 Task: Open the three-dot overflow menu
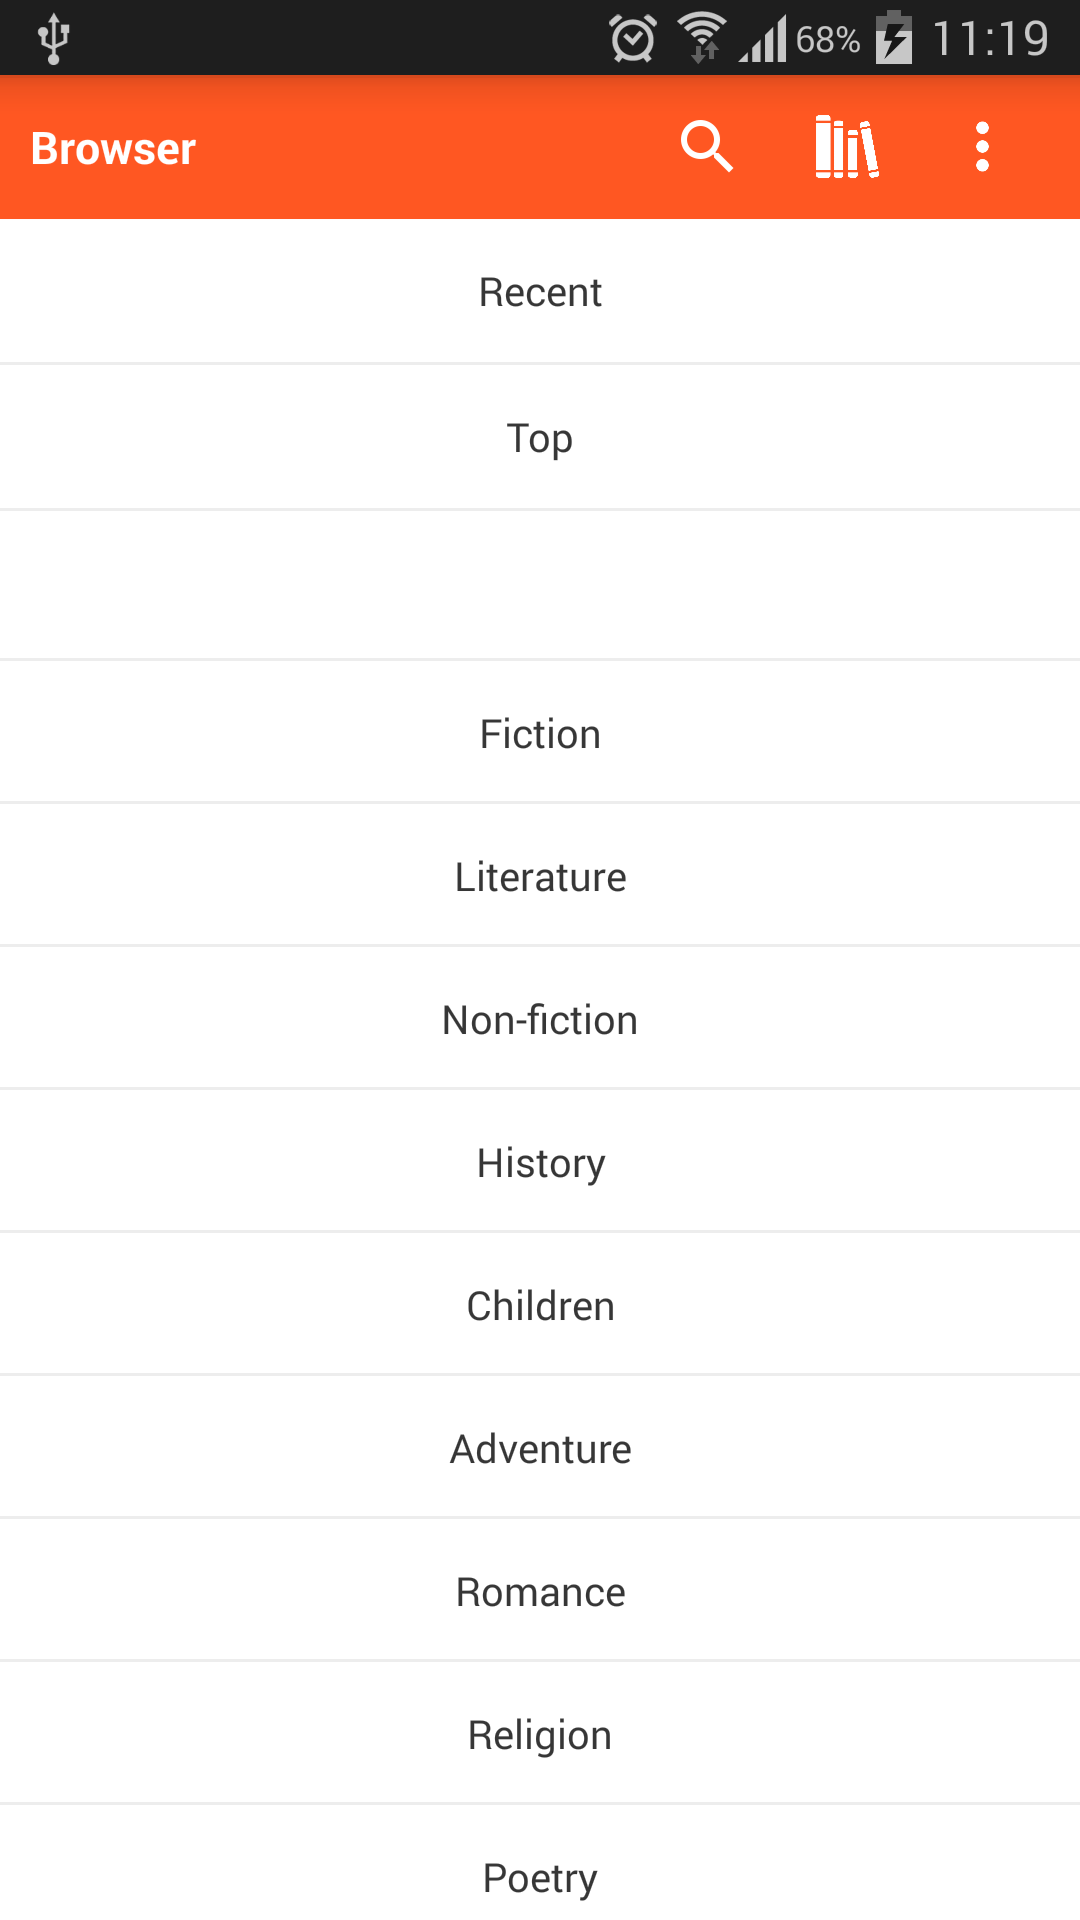pyautogui.click(x=982, y=147)
